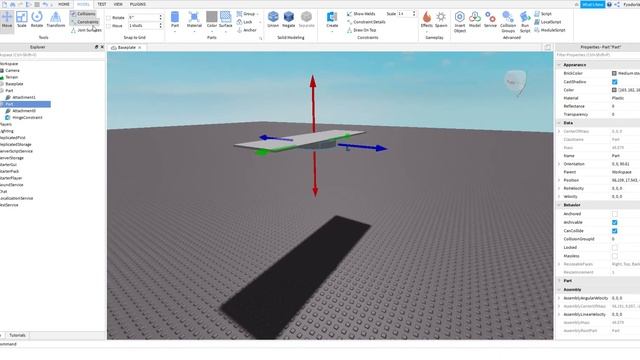Insert a Script from Advanced group

pos(543,14)
